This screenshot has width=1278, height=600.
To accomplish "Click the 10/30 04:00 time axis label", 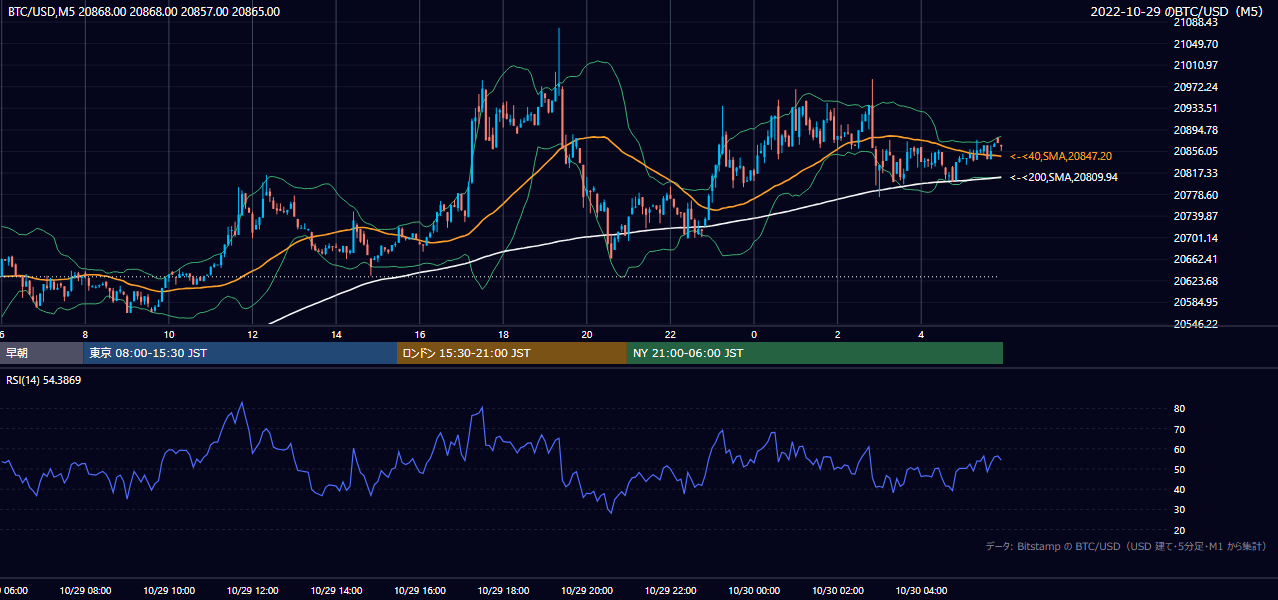I will click(x=921, y=592).
